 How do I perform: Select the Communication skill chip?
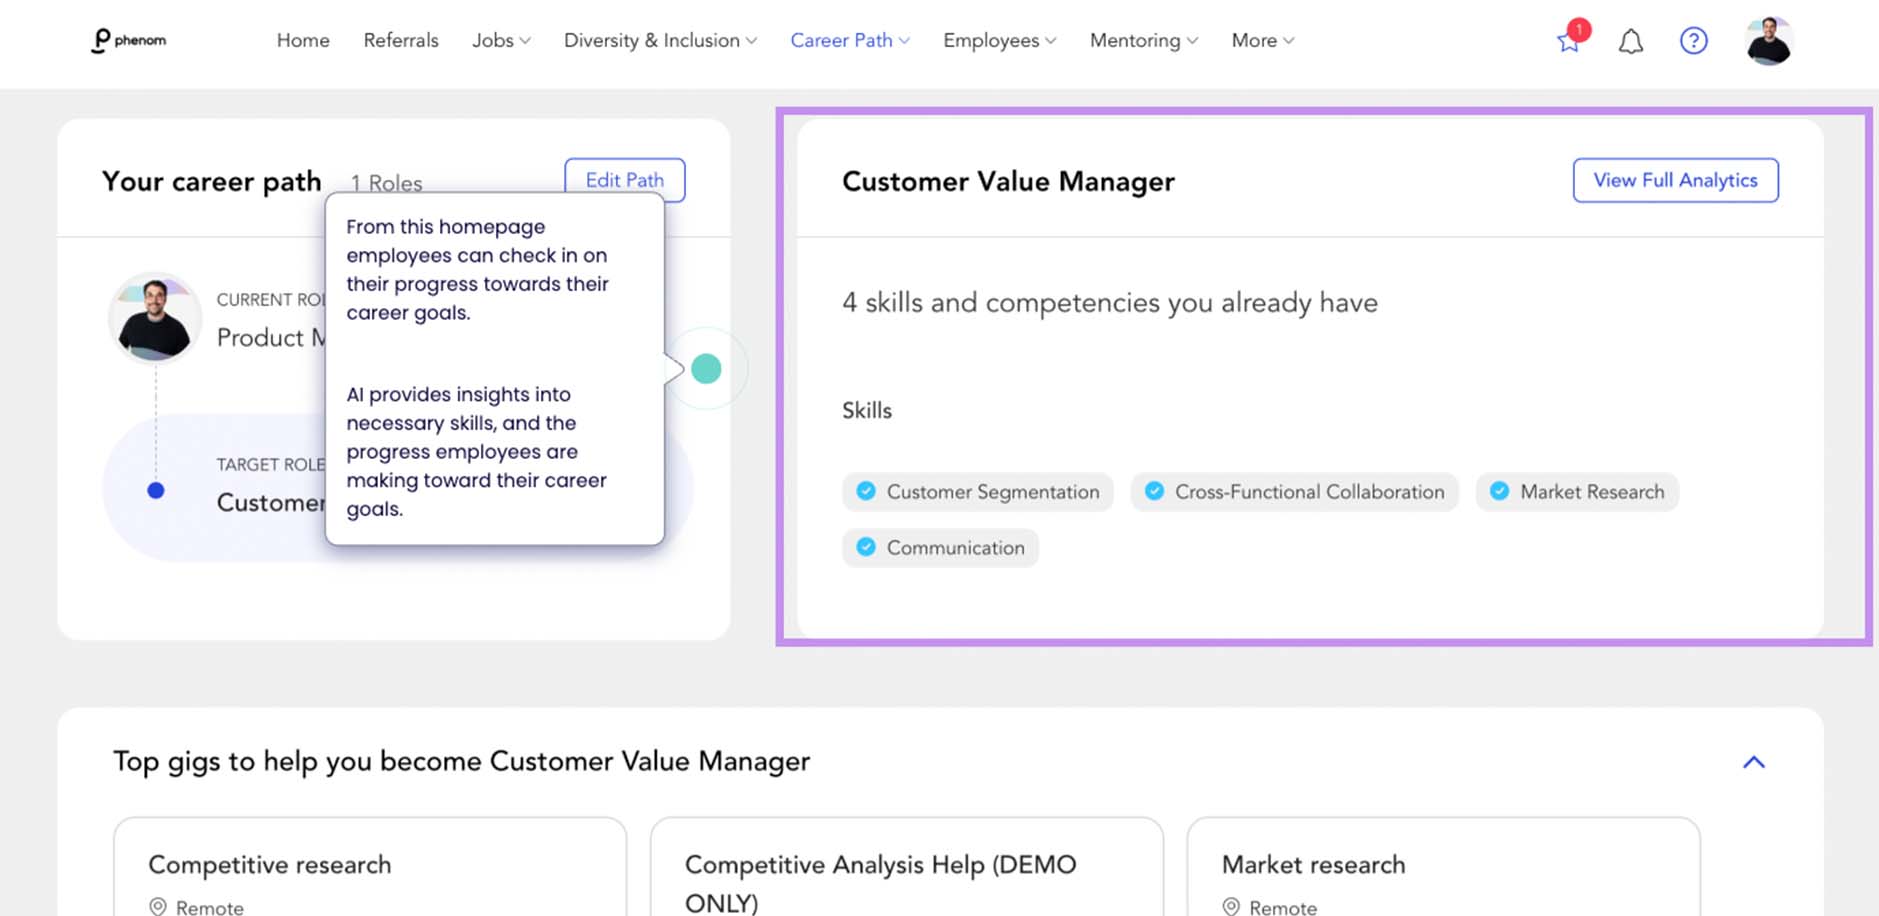(x=940, y=548)
